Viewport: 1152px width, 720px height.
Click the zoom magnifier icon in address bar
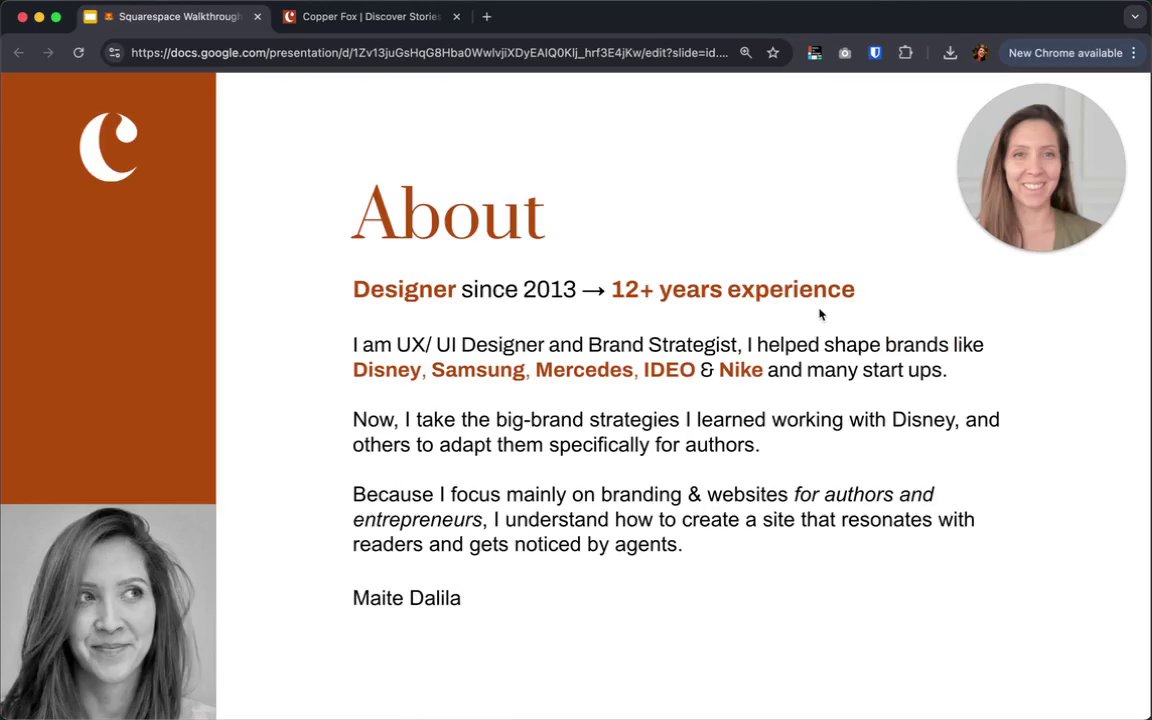coord(746,53)
